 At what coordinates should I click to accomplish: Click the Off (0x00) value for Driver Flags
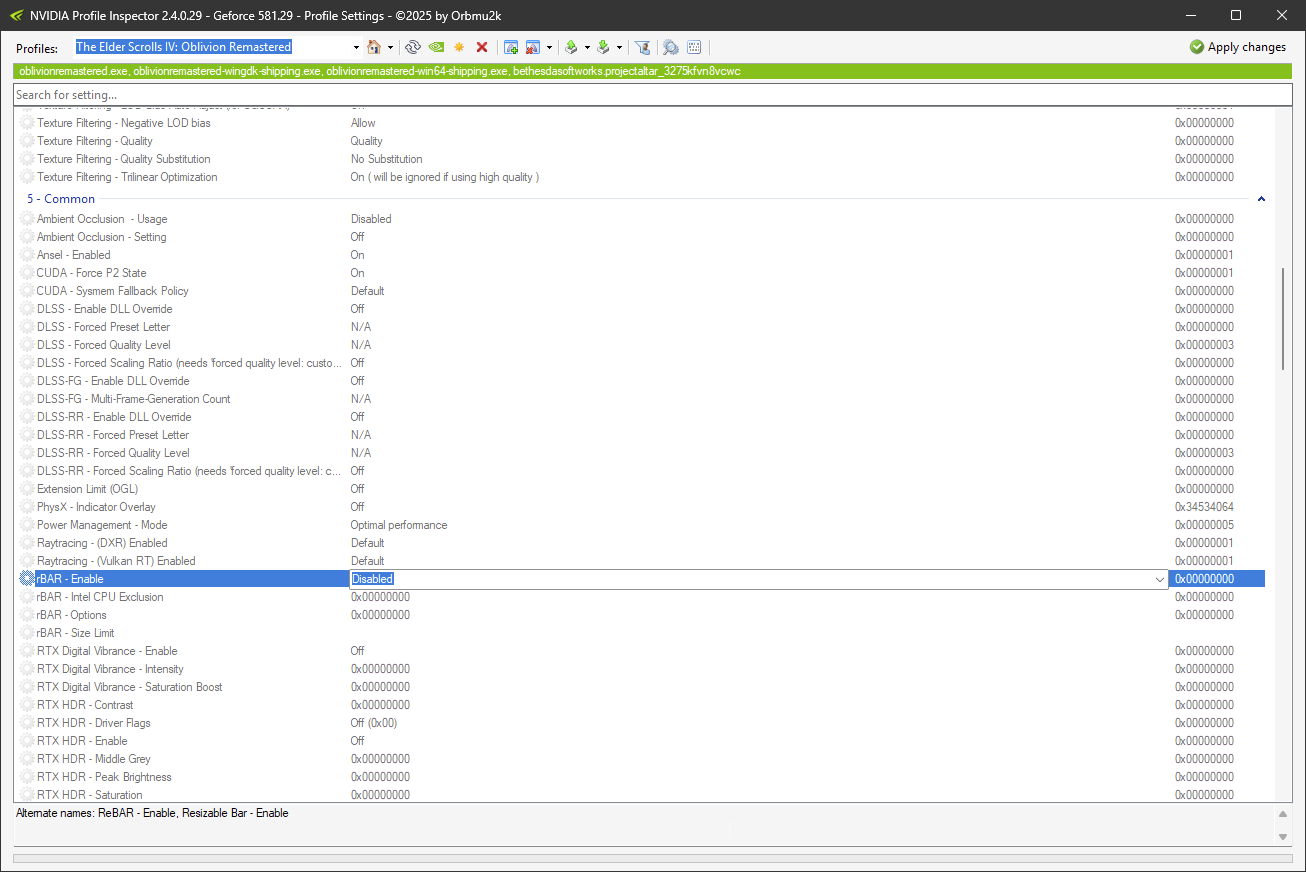(374, 723)
